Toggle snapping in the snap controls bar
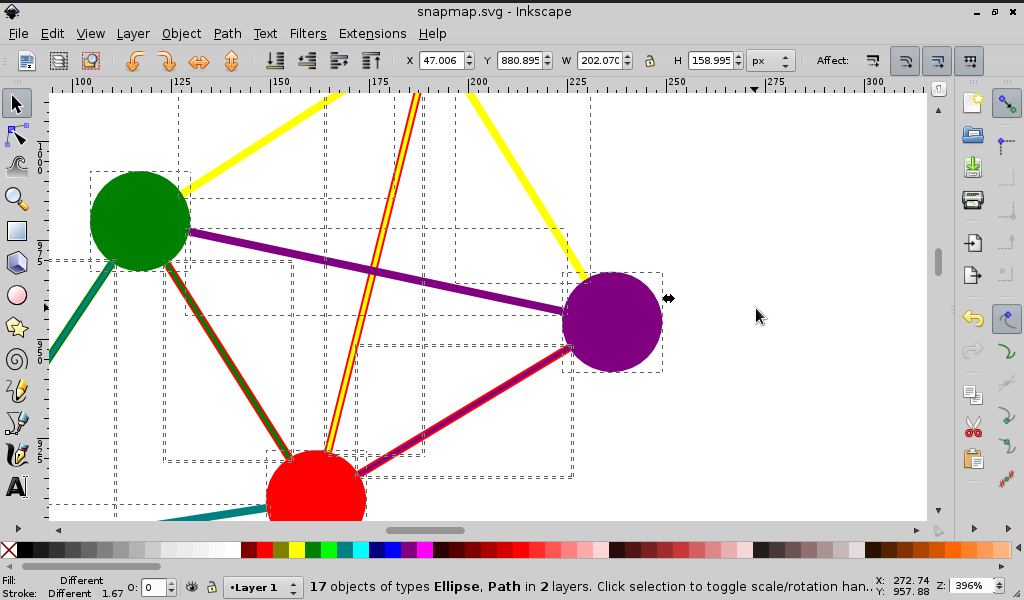Viewport: 1024px width, 600px height. [x=1007, y=103]
